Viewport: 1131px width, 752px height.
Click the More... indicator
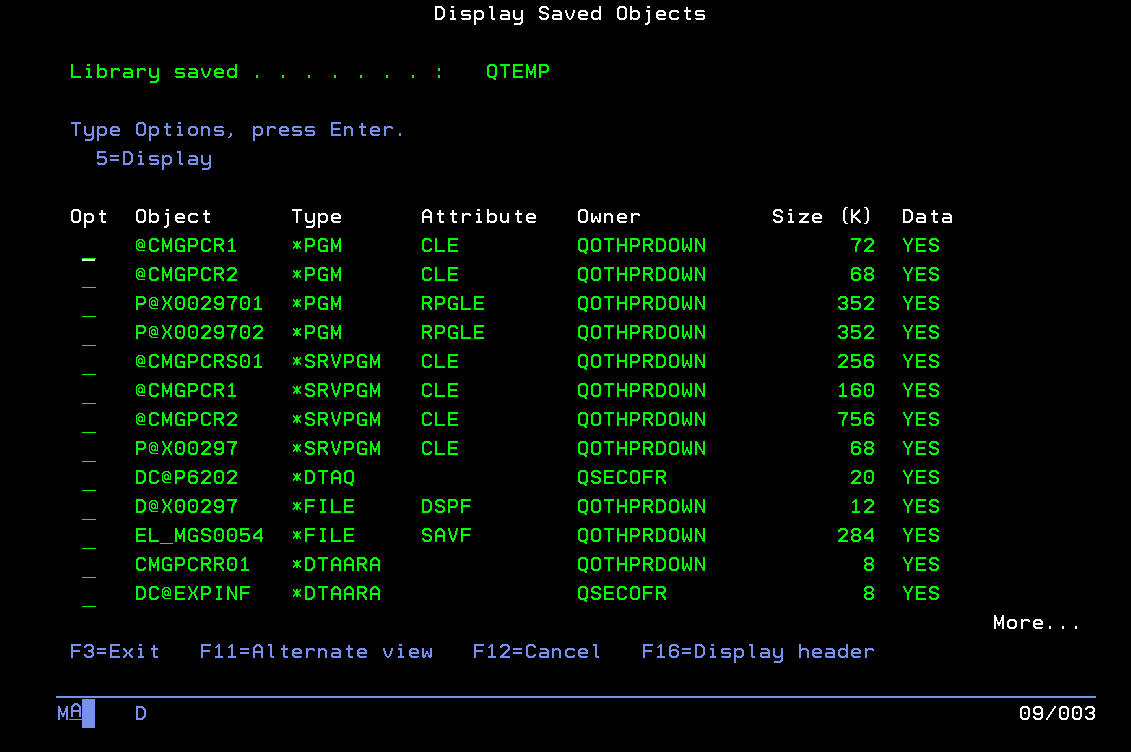tap(1037, 623)
